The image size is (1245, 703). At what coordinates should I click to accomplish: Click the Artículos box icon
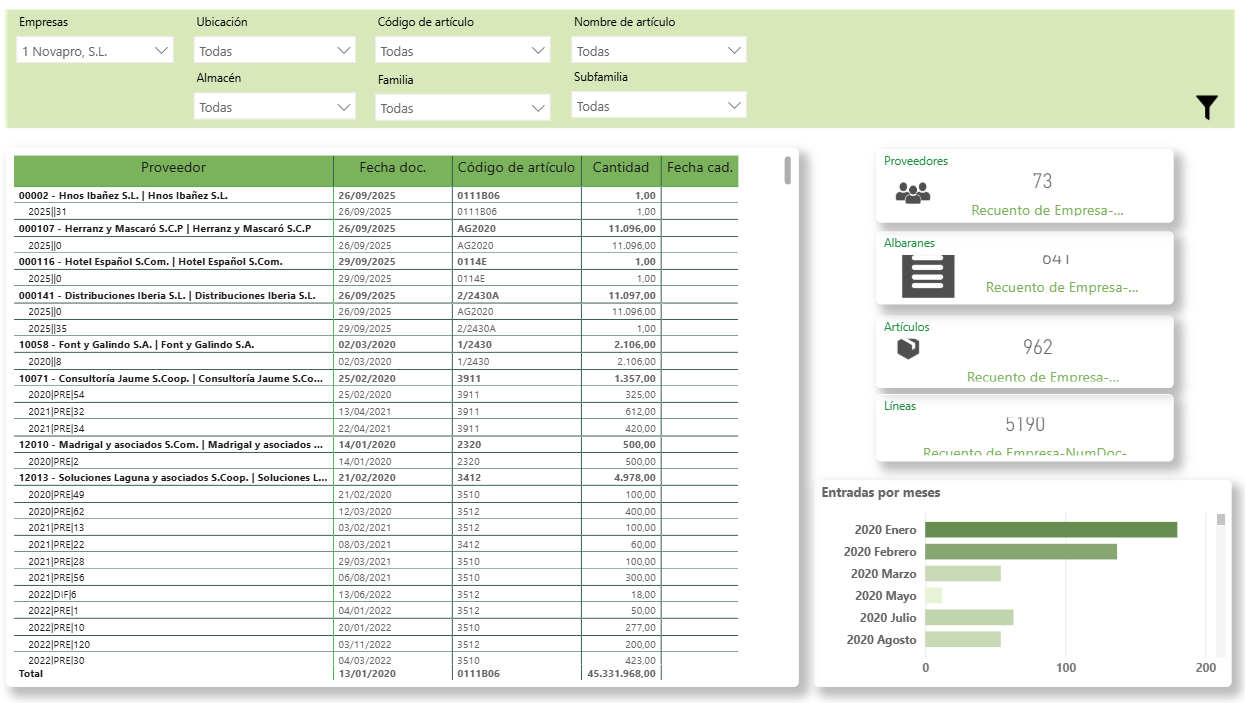[x=908, y=348]
